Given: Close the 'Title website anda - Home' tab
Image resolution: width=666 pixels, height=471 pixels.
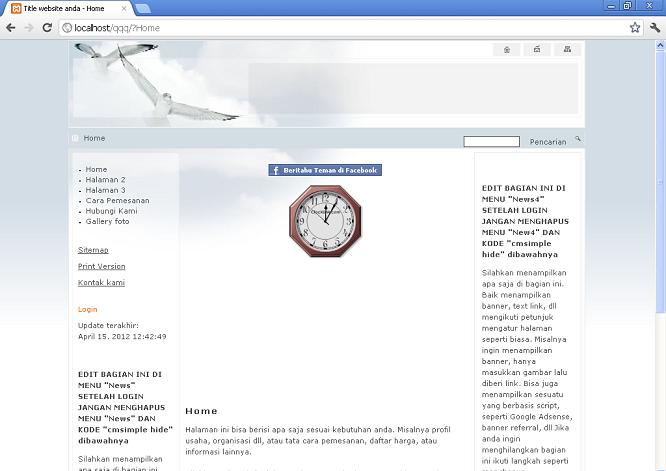Looking at the screenshot, I should 124,8.
